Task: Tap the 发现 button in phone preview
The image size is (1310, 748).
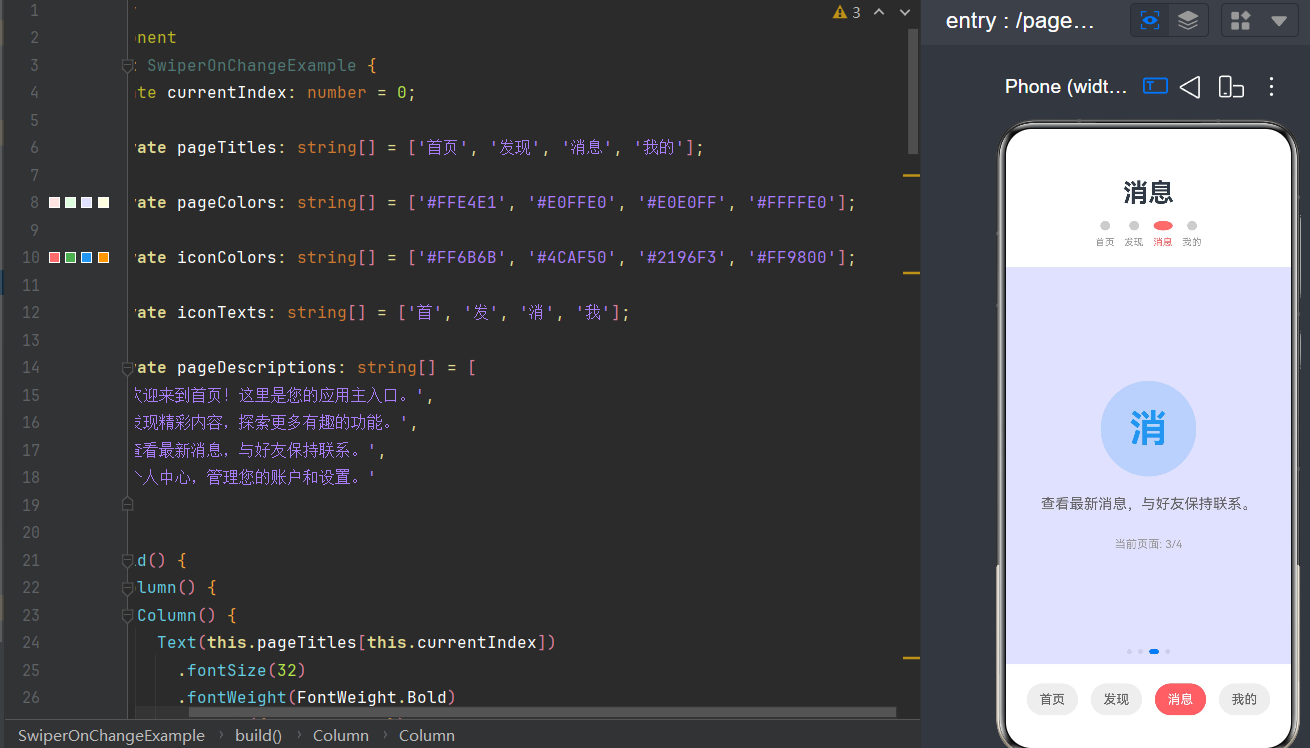Action: point(1116,699)
